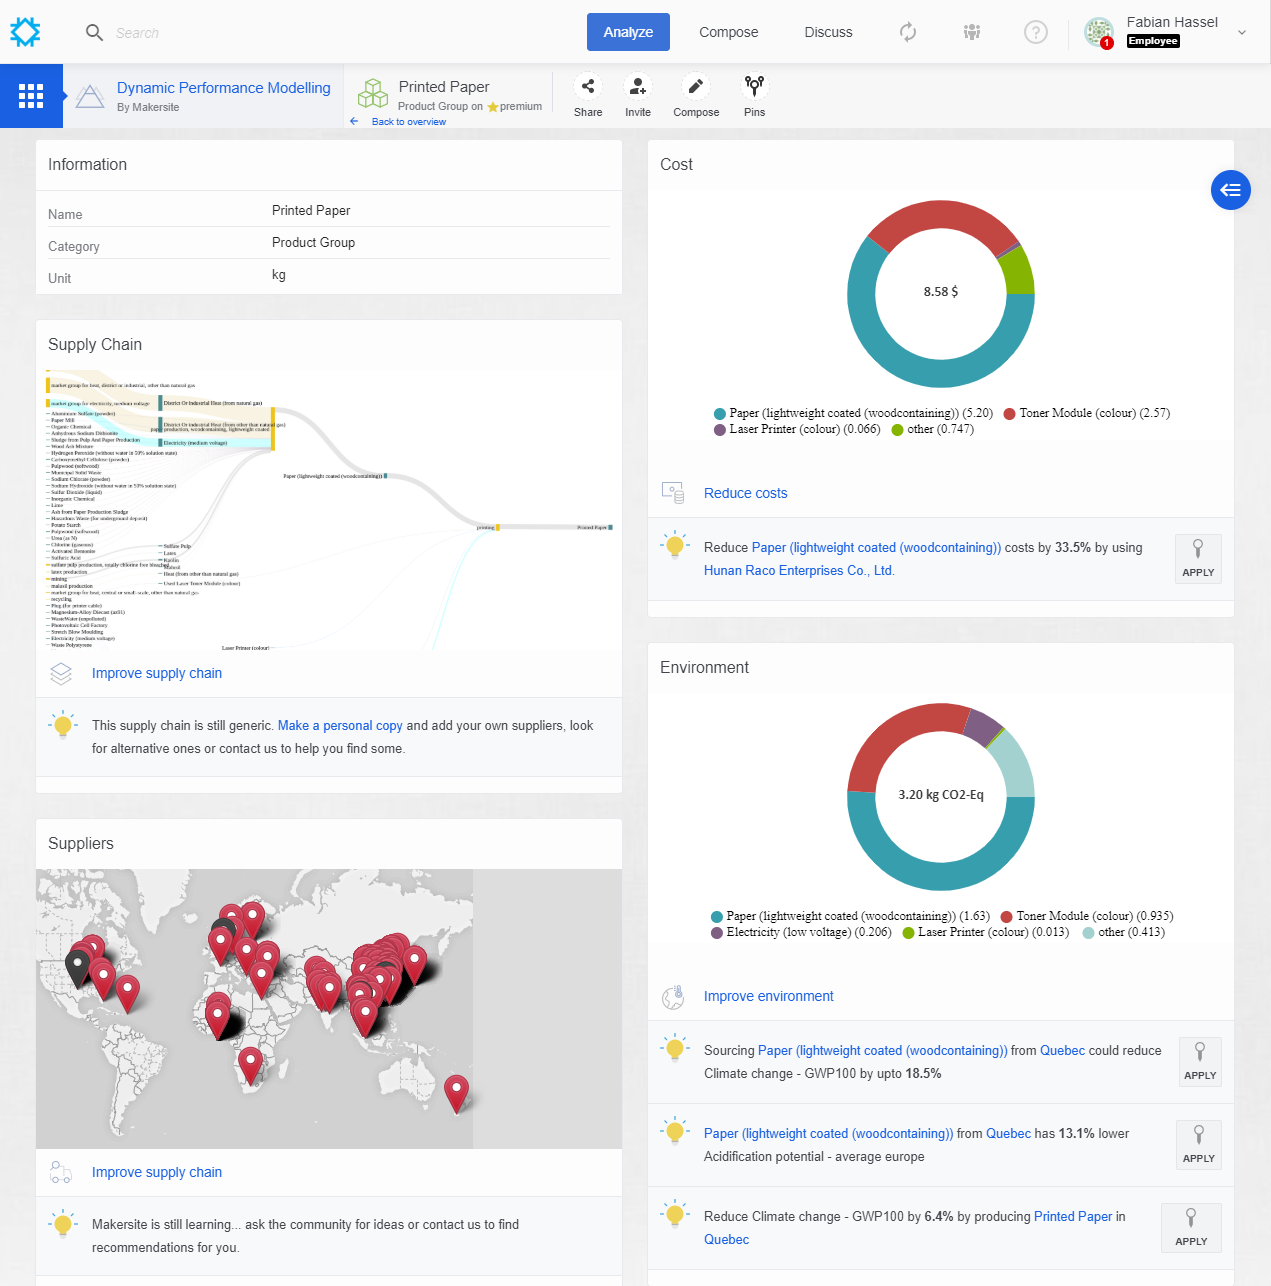This screenshot has height=1286, width=1271.
Task: Click the truck icon in Suppliers panel
Action: tap(61, 1172)
